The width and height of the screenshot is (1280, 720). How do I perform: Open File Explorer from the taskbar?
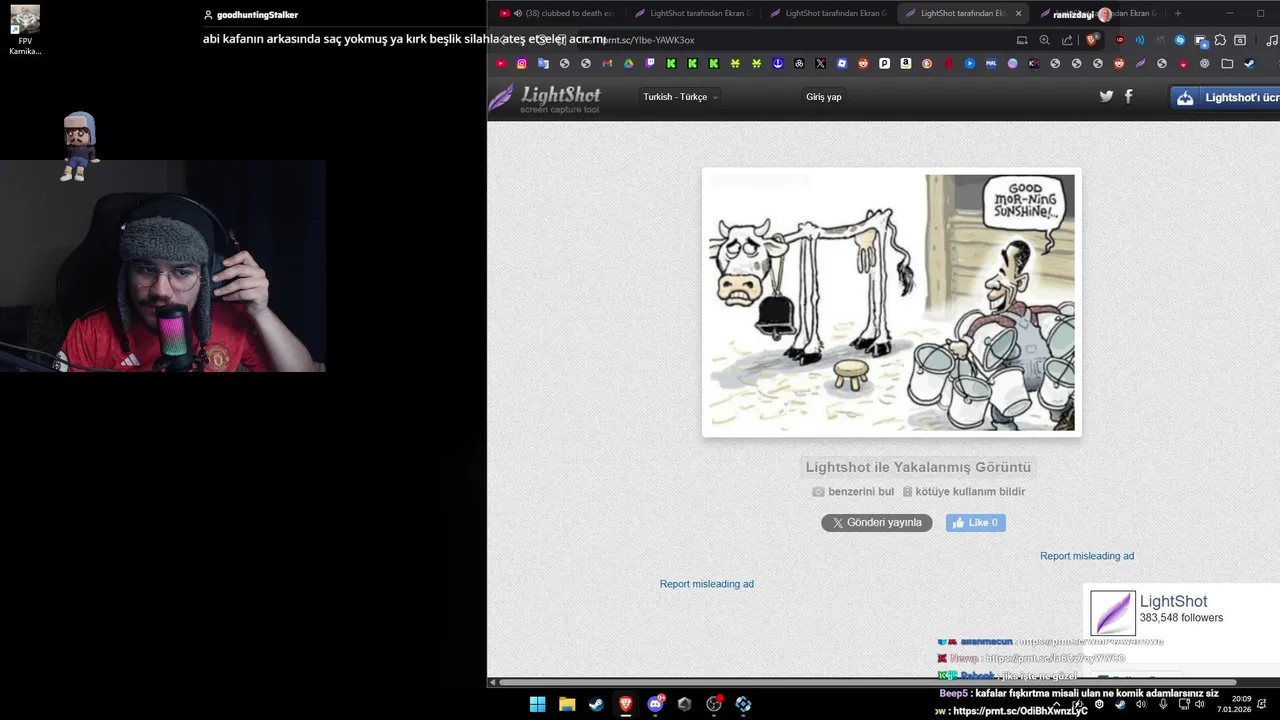click(x=567, y=704)
